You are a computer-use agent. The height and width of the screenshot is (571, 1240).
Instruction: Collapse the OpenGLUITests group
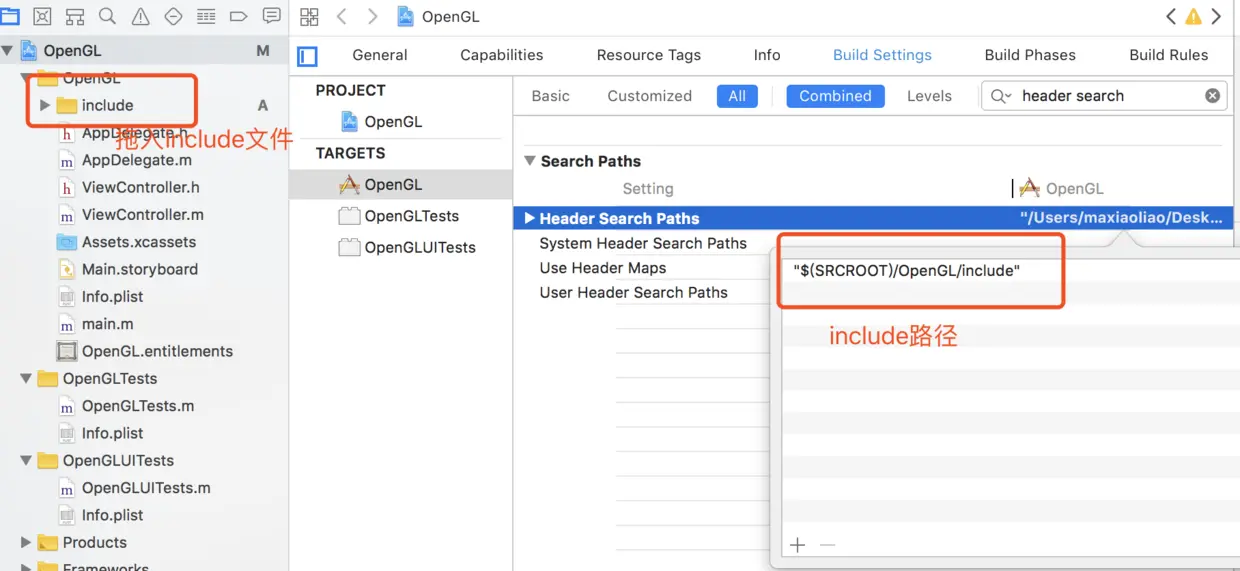tap(26, 460)
